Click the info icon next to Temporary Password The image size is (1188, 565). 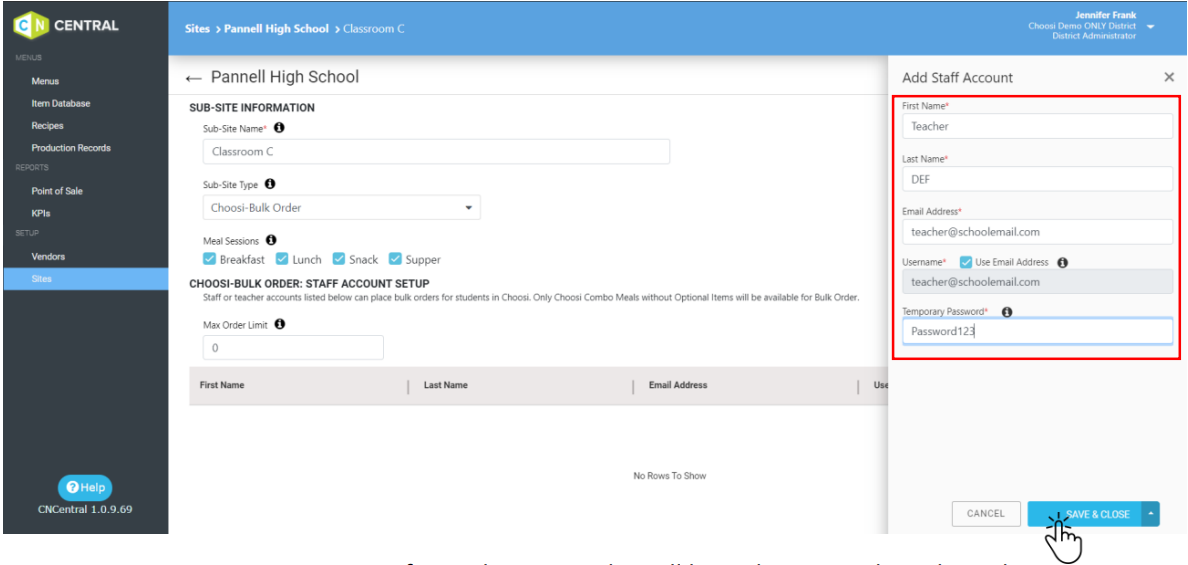click(x=1007, y=311)
